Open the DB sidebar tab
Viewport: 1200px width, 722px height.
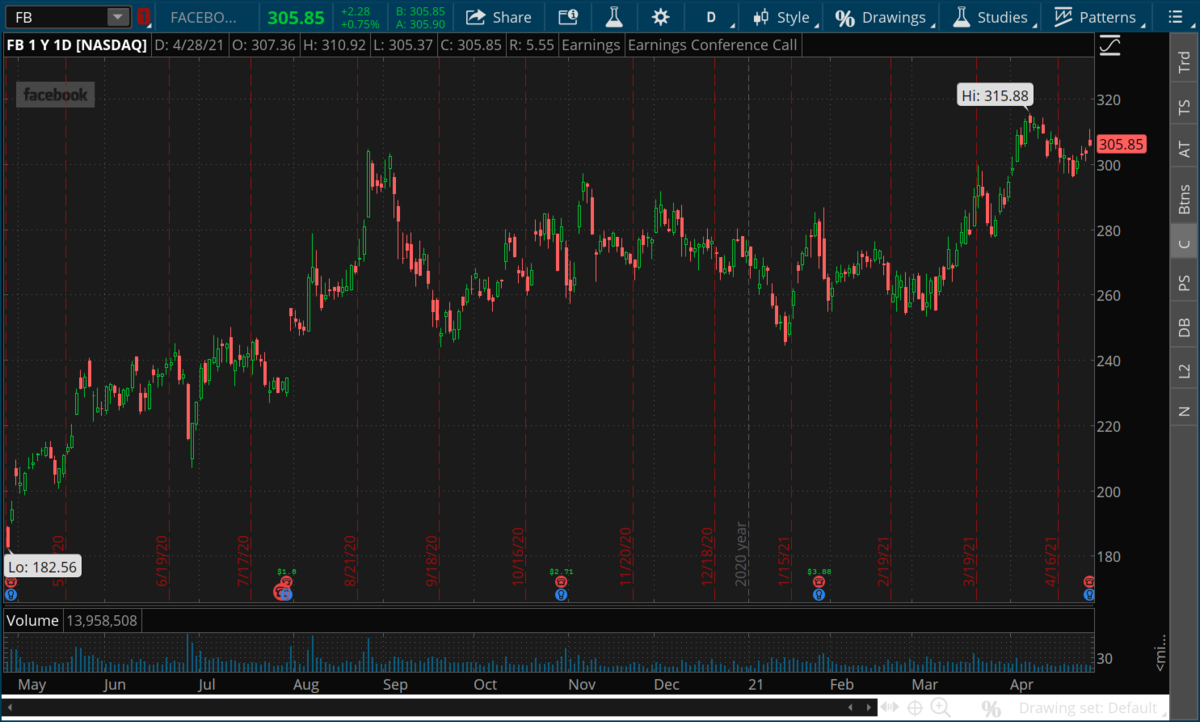click(x=1184, y=327)
